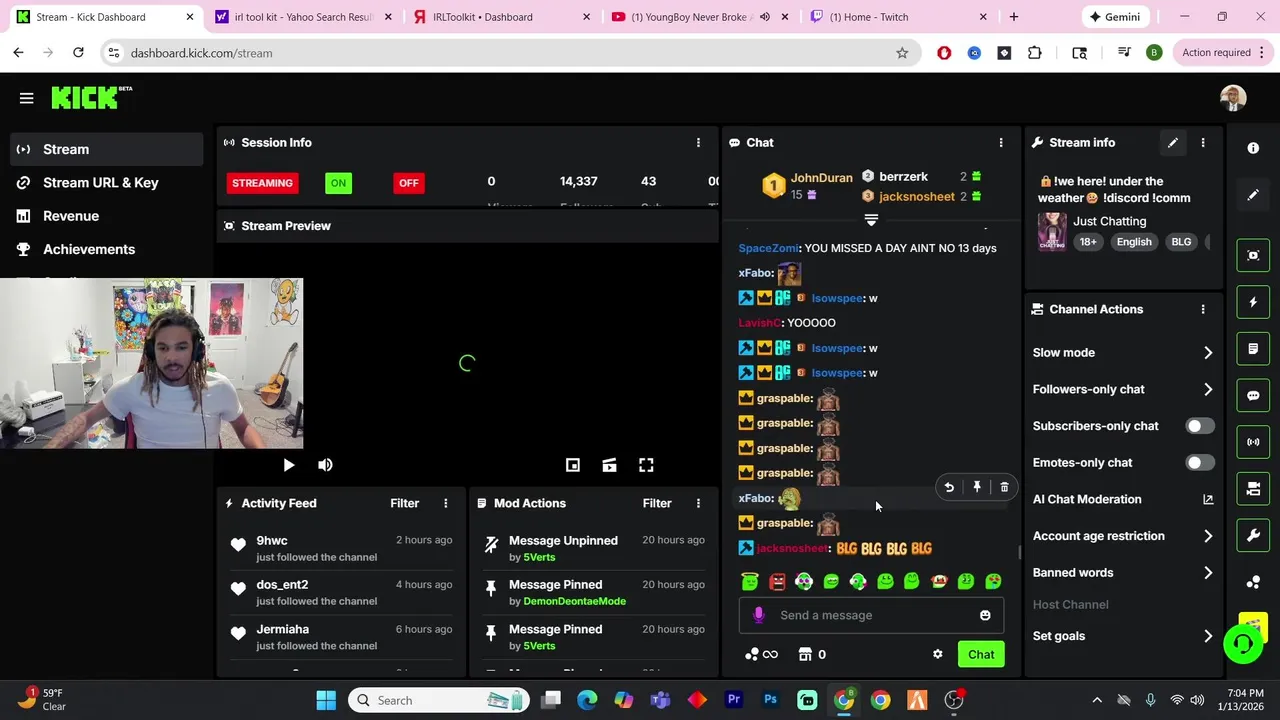Open Mod Actions options menu

tap(698, 503)
